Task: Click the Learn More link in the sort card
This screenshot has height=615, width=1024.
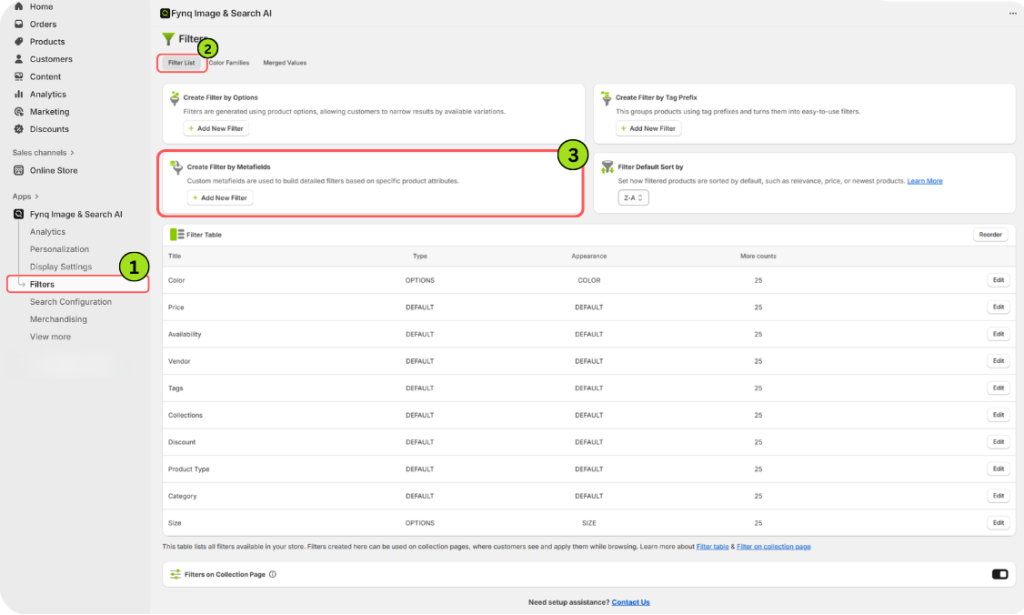Action: 925,181
